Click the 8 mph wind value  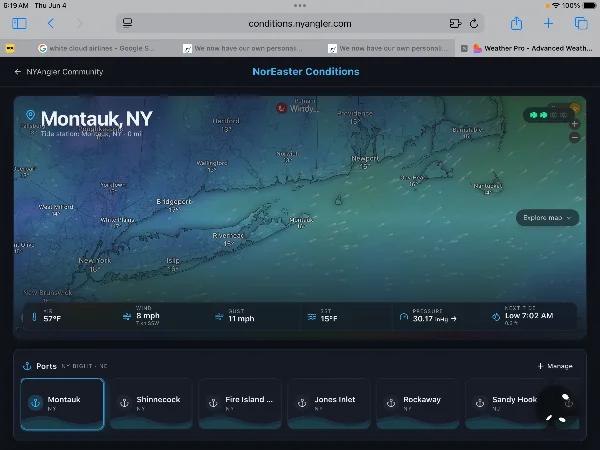148,316
